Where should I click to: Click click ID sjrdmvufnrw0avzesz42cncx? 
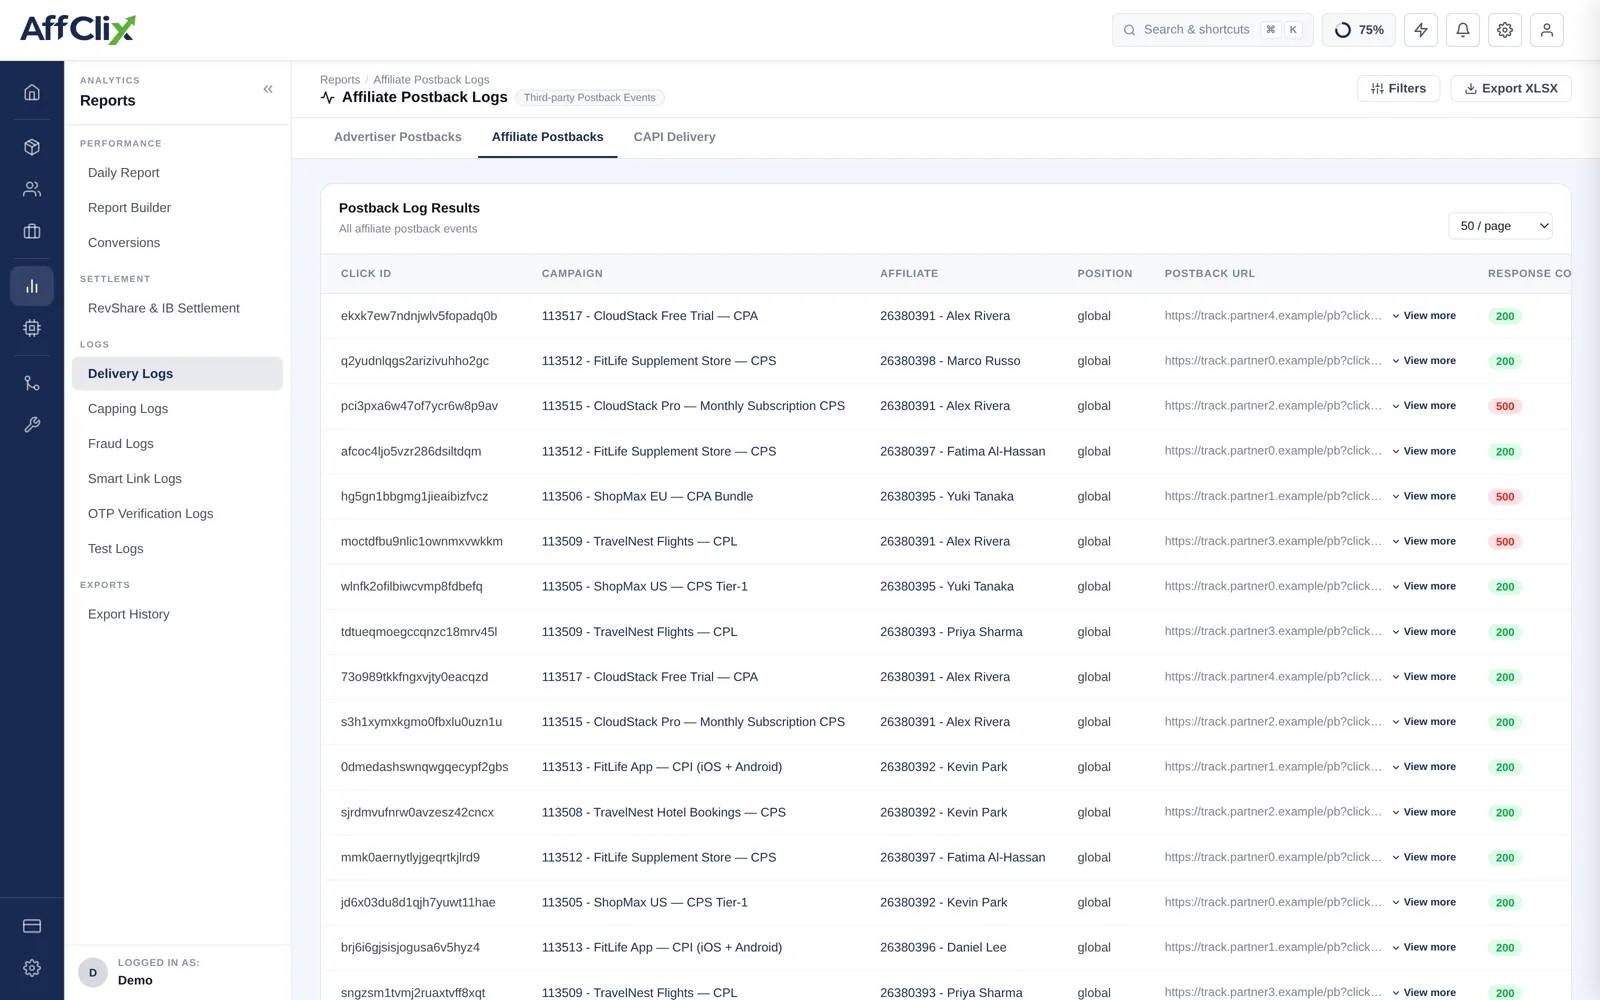[417, 812]
